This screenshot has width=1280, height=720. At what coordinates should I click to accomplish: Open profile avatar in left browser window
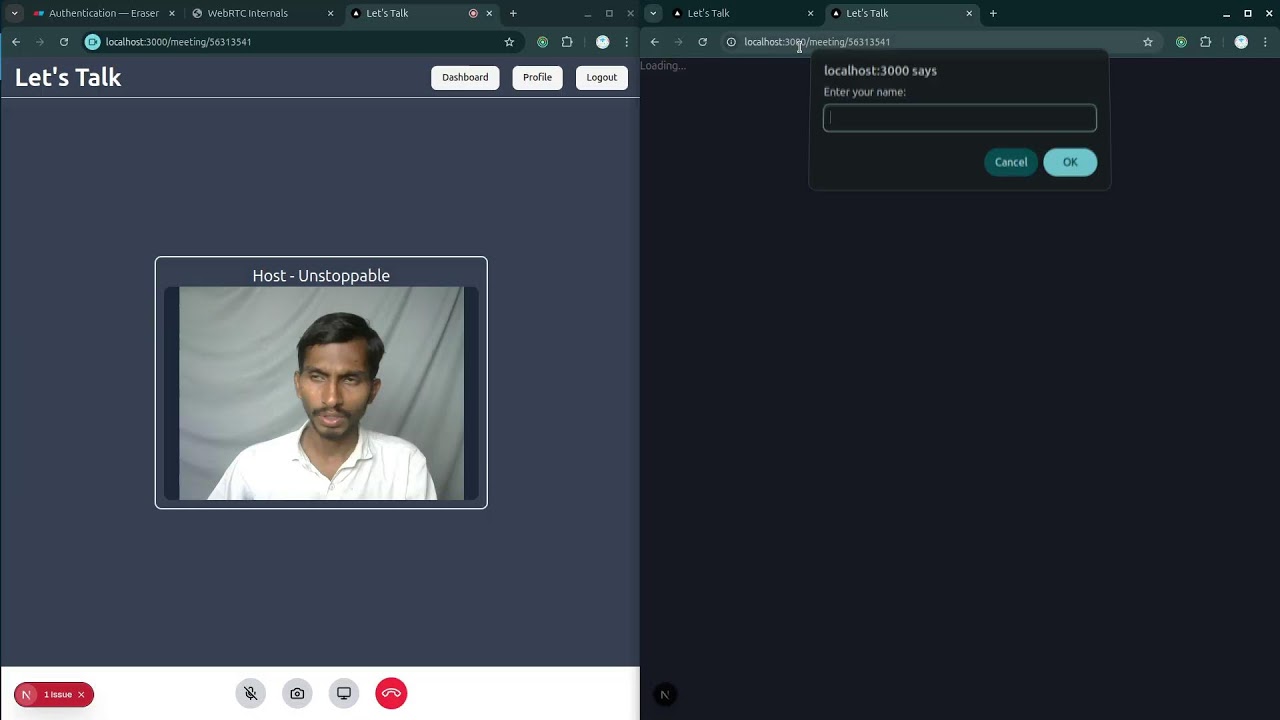[x=602, y=42]
